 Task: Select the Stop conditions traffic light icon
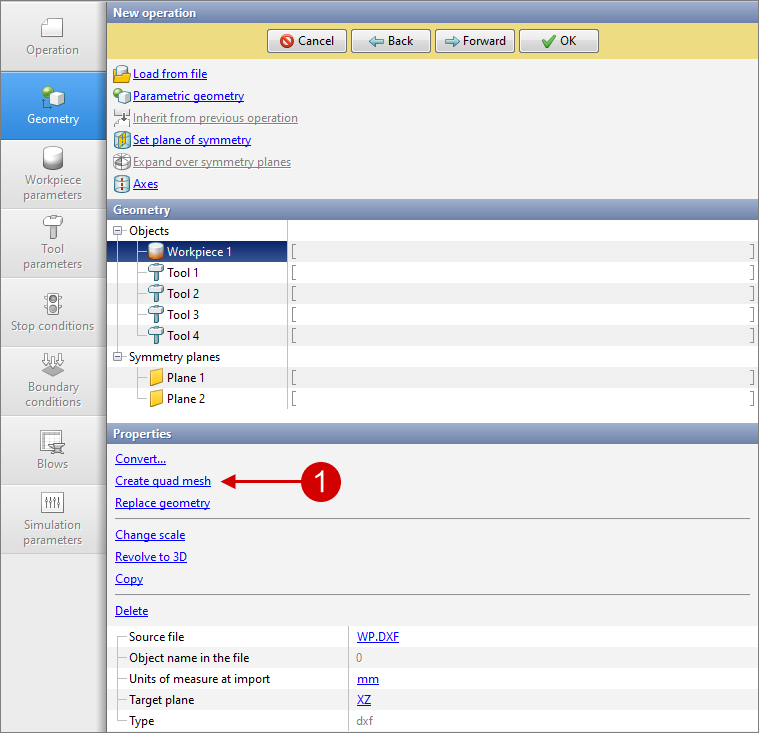tap(52, 304)
